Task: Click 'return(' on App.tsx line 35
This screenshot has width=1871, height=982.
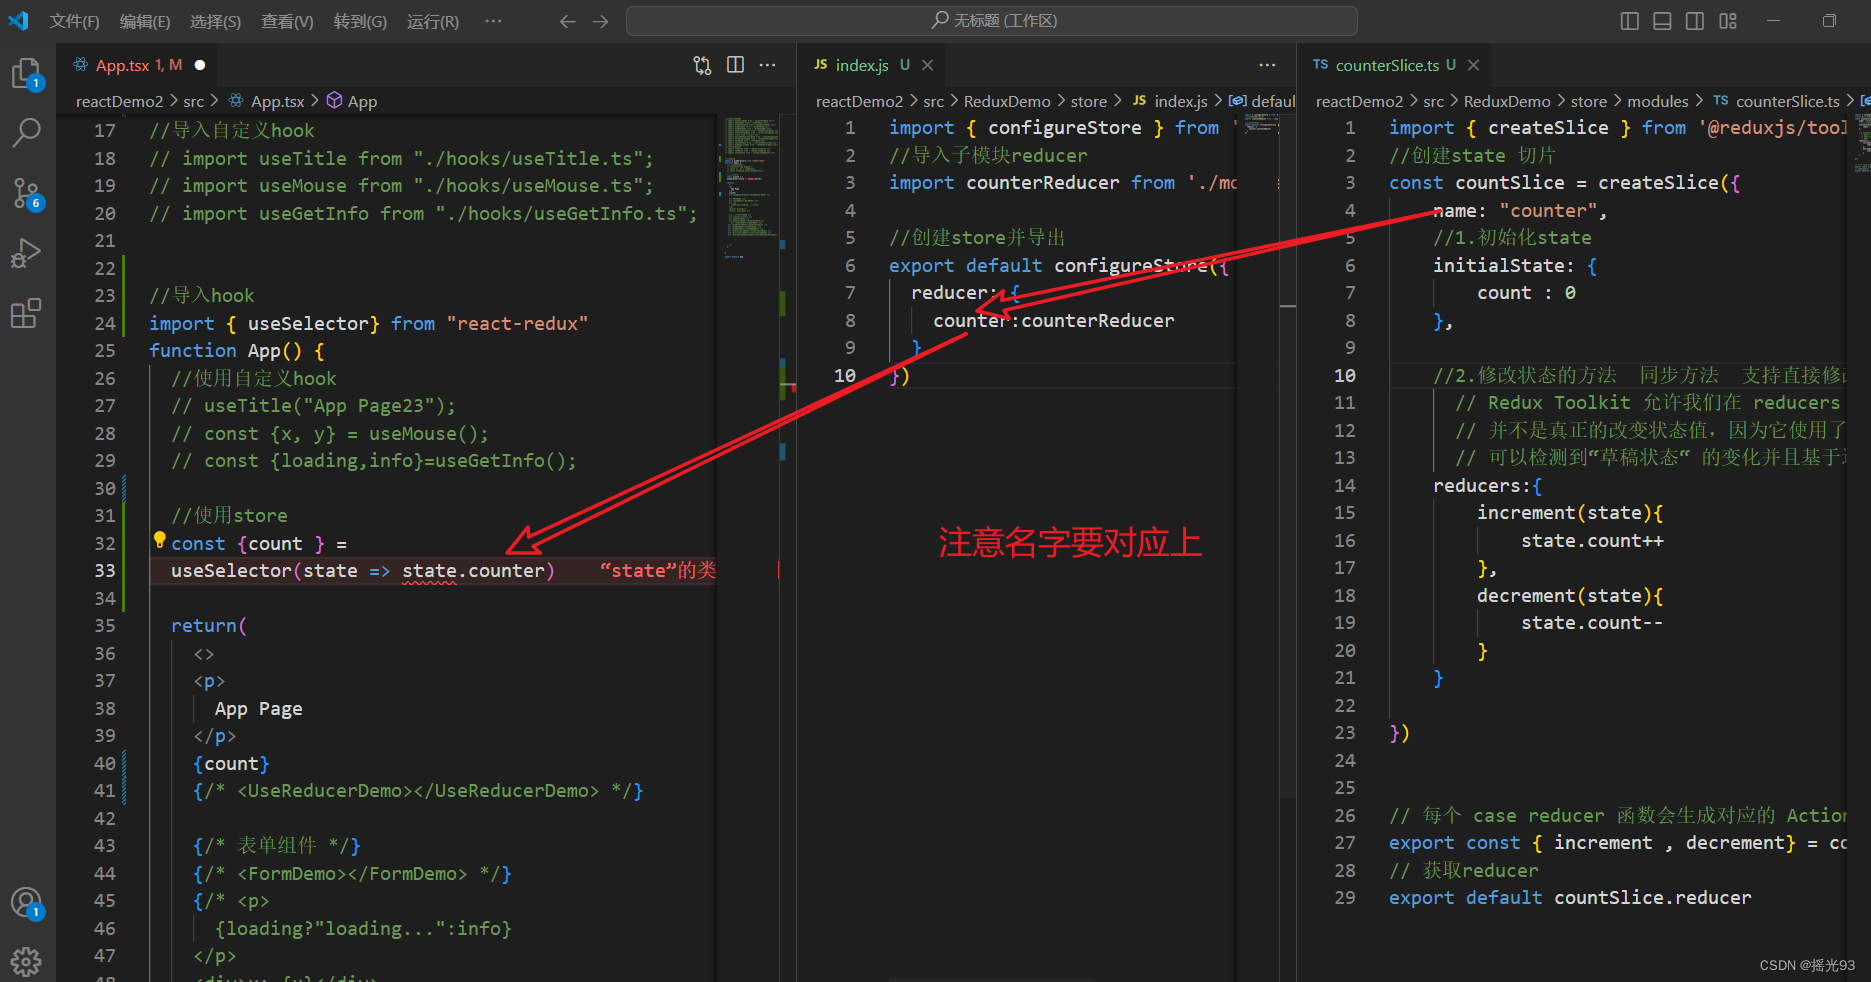Action: (209, 626)
